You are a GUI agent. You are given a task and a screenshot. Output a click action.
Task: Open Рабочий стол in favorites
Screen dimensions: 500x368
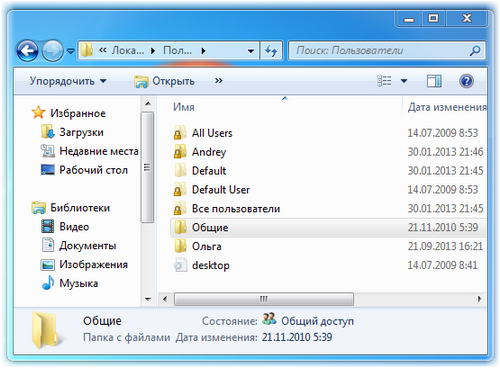[84, 170]
